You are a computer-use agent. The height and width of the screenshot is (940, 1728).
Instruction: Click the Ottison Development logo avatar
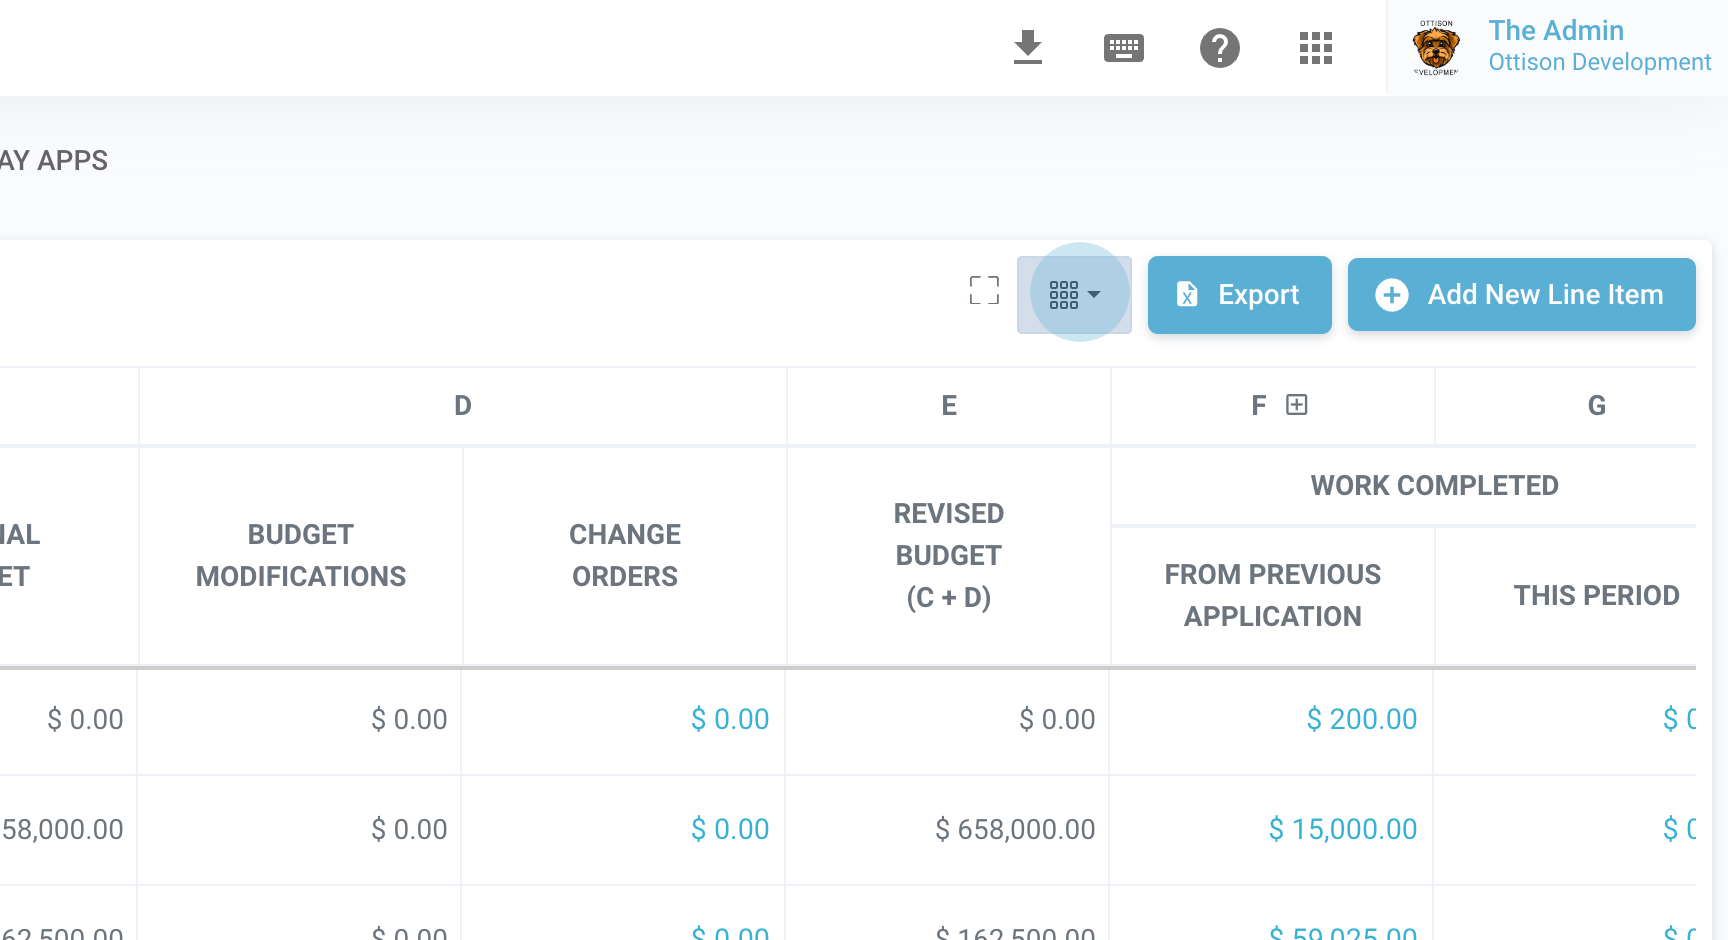coord(1436,47)
